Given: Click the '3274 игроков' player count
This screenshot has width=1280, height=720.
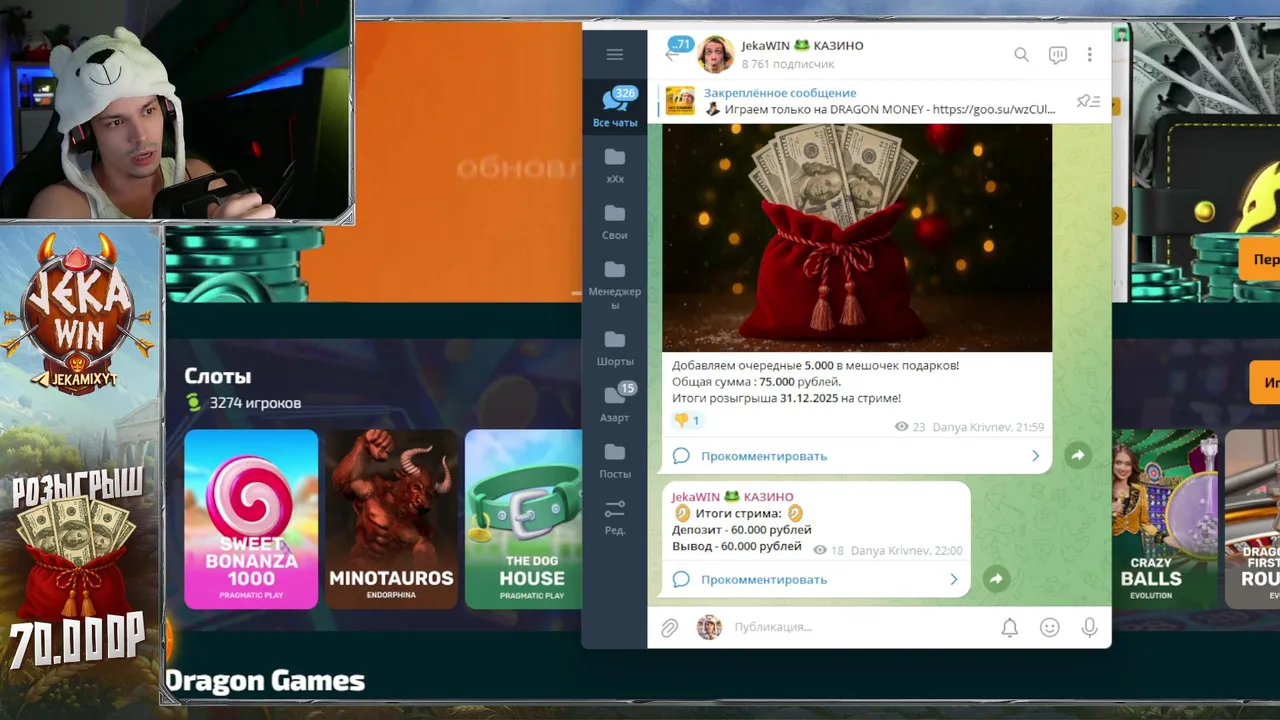Looking at the screenshot, I should (255, 403).
